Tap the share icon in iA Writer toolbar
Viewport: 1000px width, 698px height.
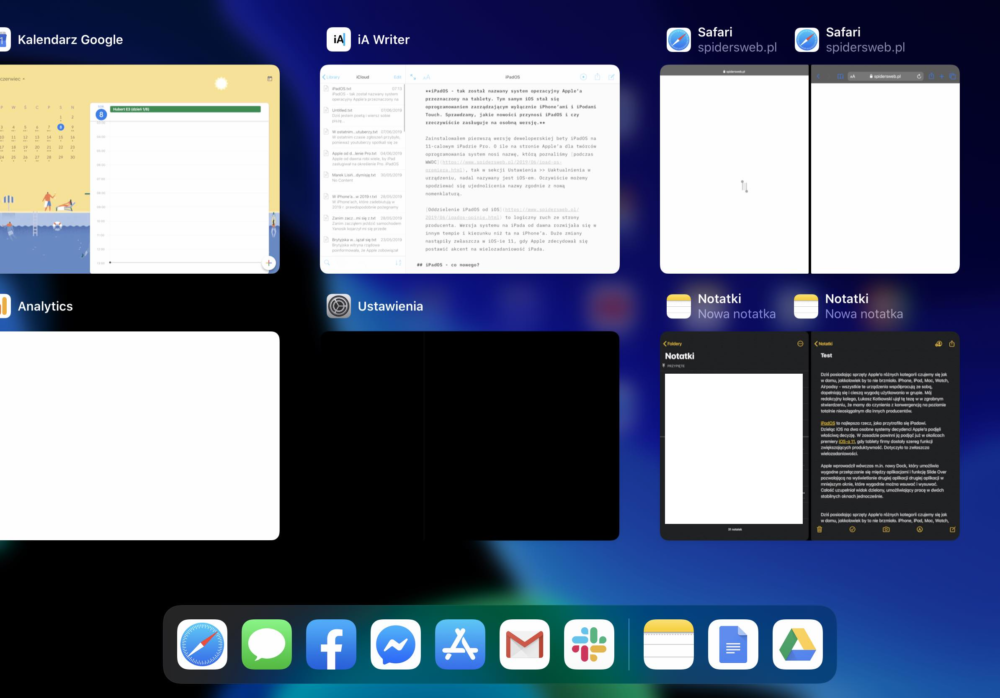(597, 77)
